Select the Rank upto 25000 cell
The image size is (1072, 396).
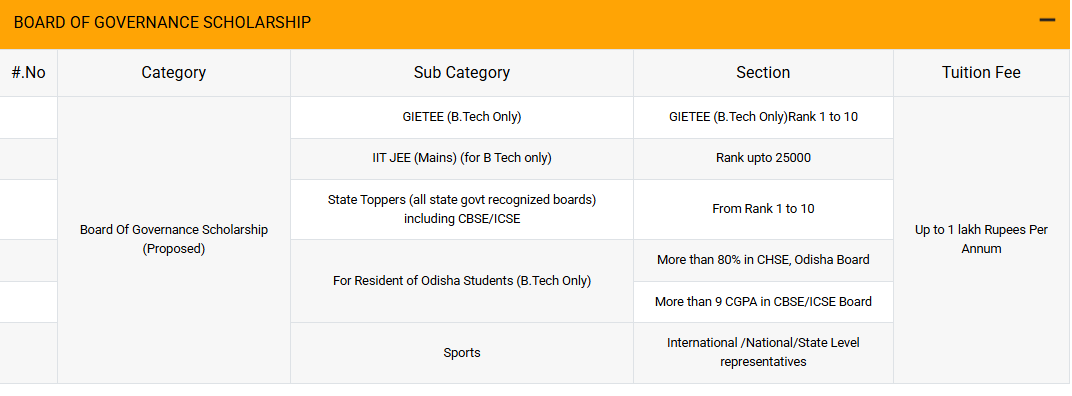click(x=763, y=159)
